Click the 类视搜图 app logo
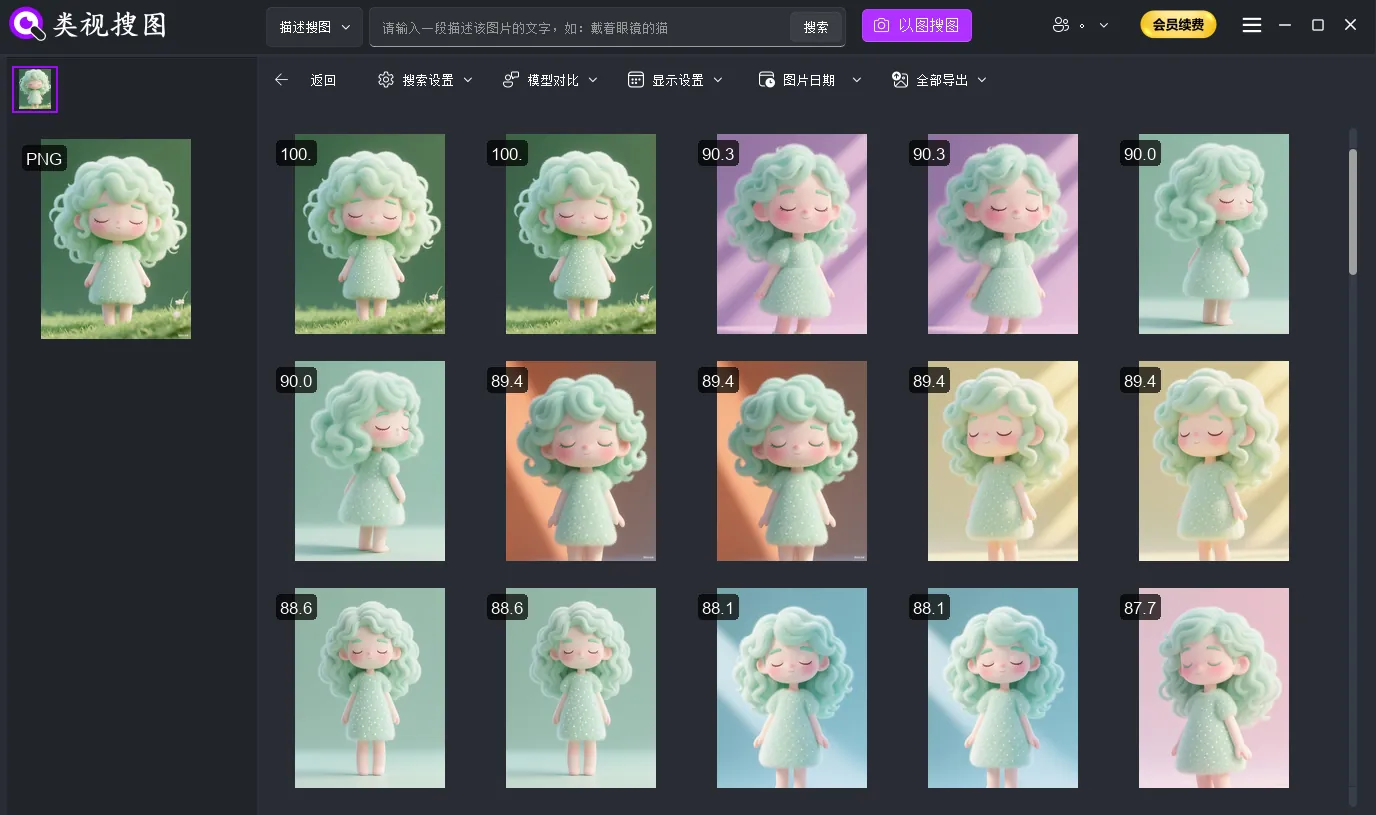The width and height of the screenshot is (1376, 815). (x=87, y=24)
